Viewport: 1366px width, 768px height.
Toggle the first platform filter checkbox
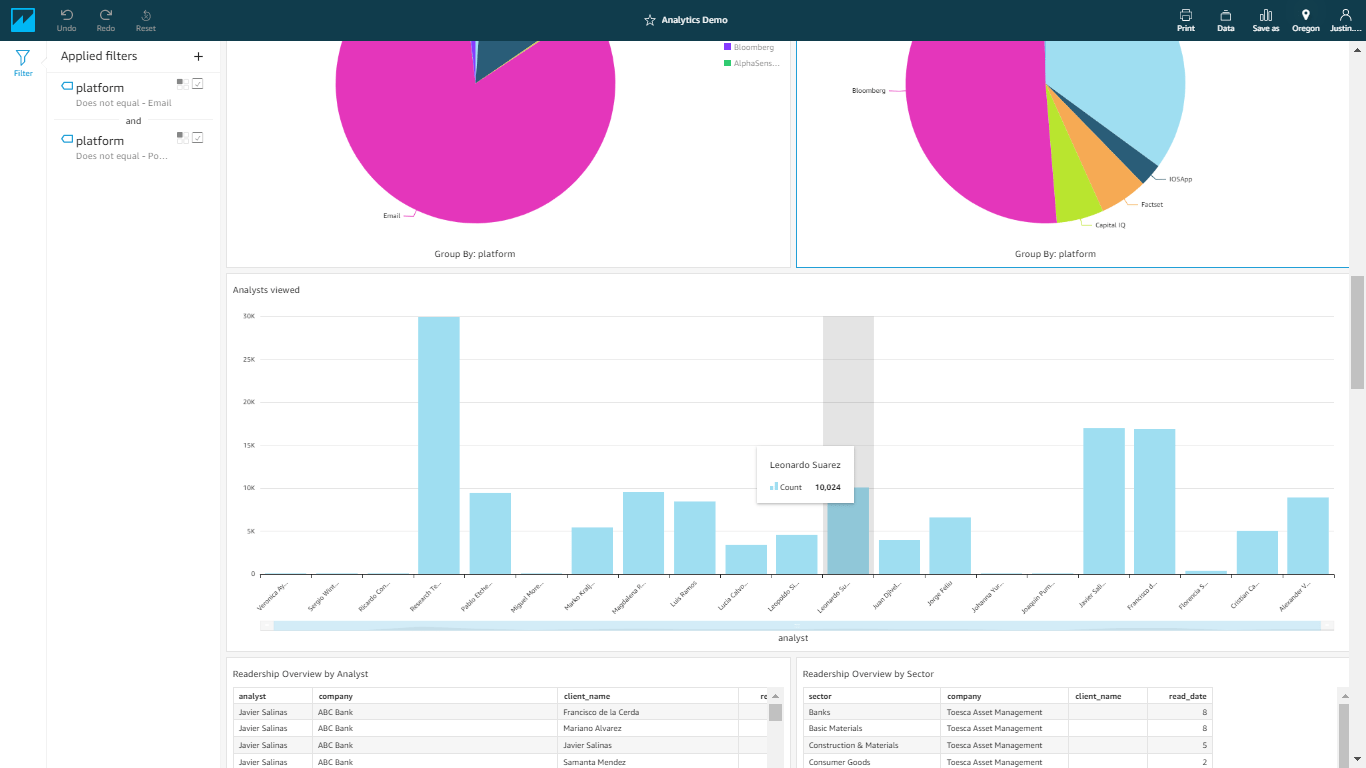(198, 84)
